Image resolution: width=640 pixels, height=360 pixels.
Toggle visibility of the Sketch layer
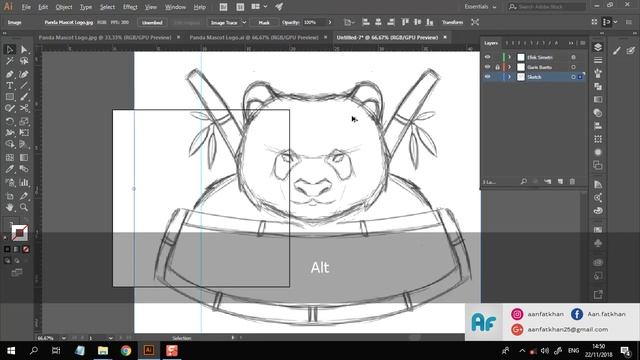(487, 77)
